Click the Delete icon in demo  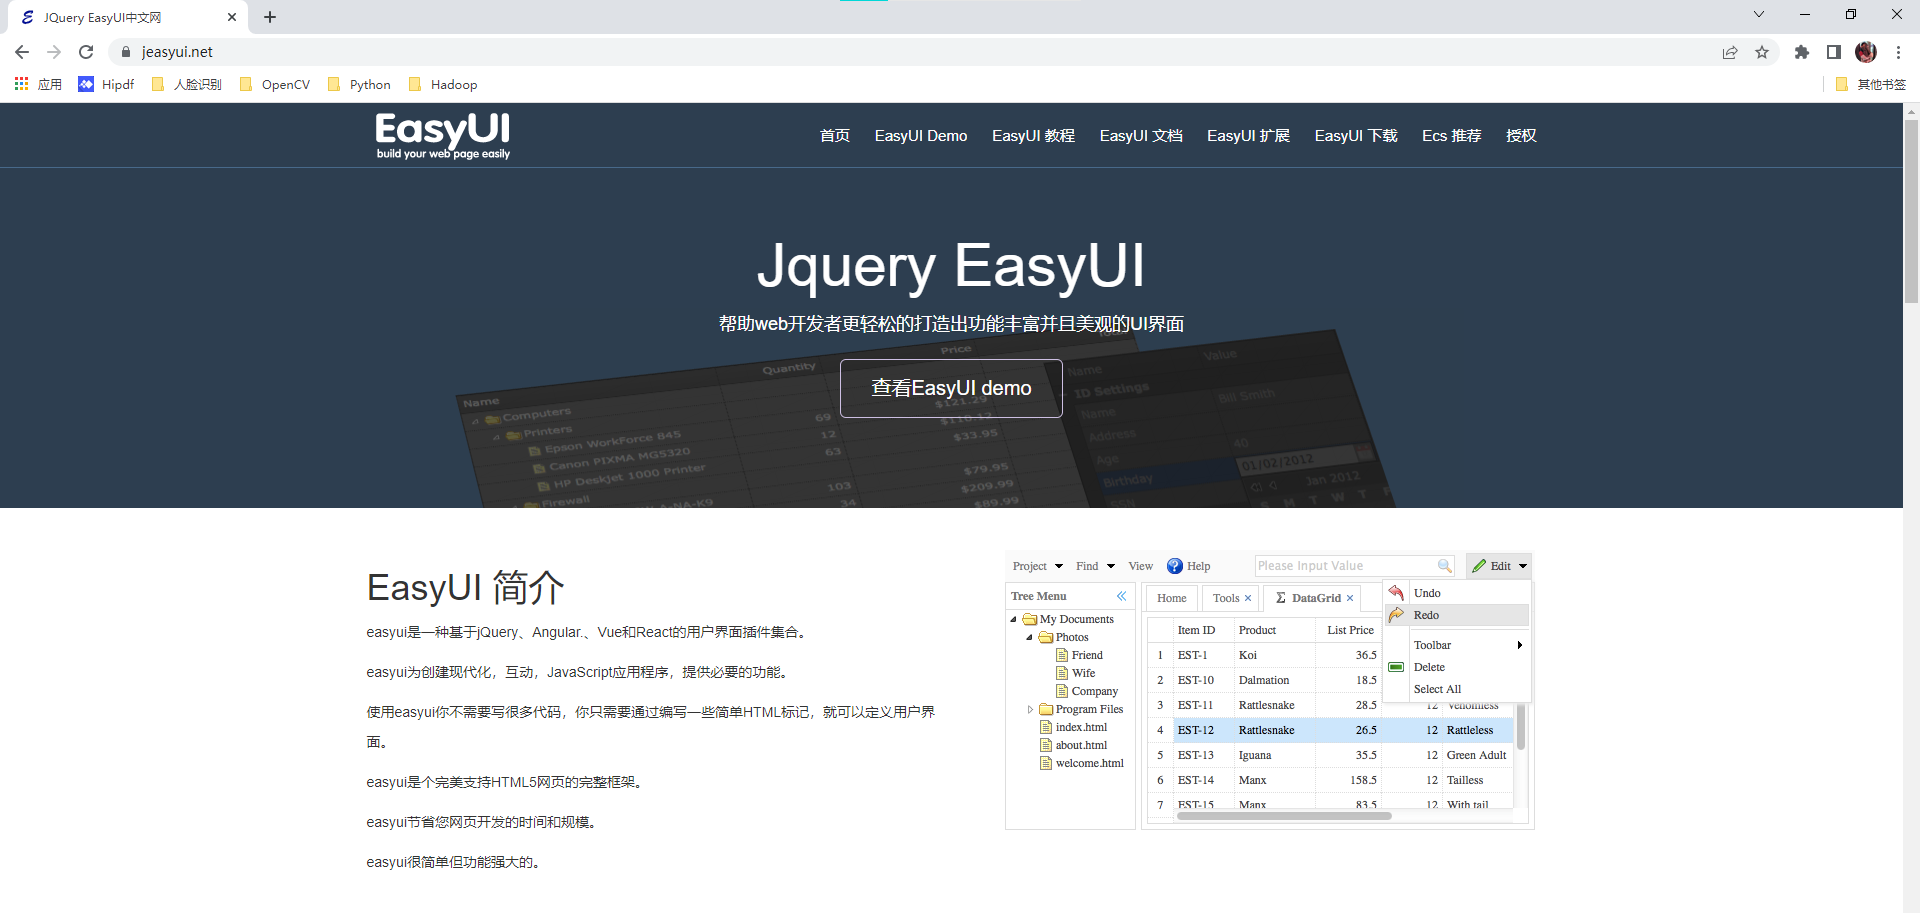1396,667
